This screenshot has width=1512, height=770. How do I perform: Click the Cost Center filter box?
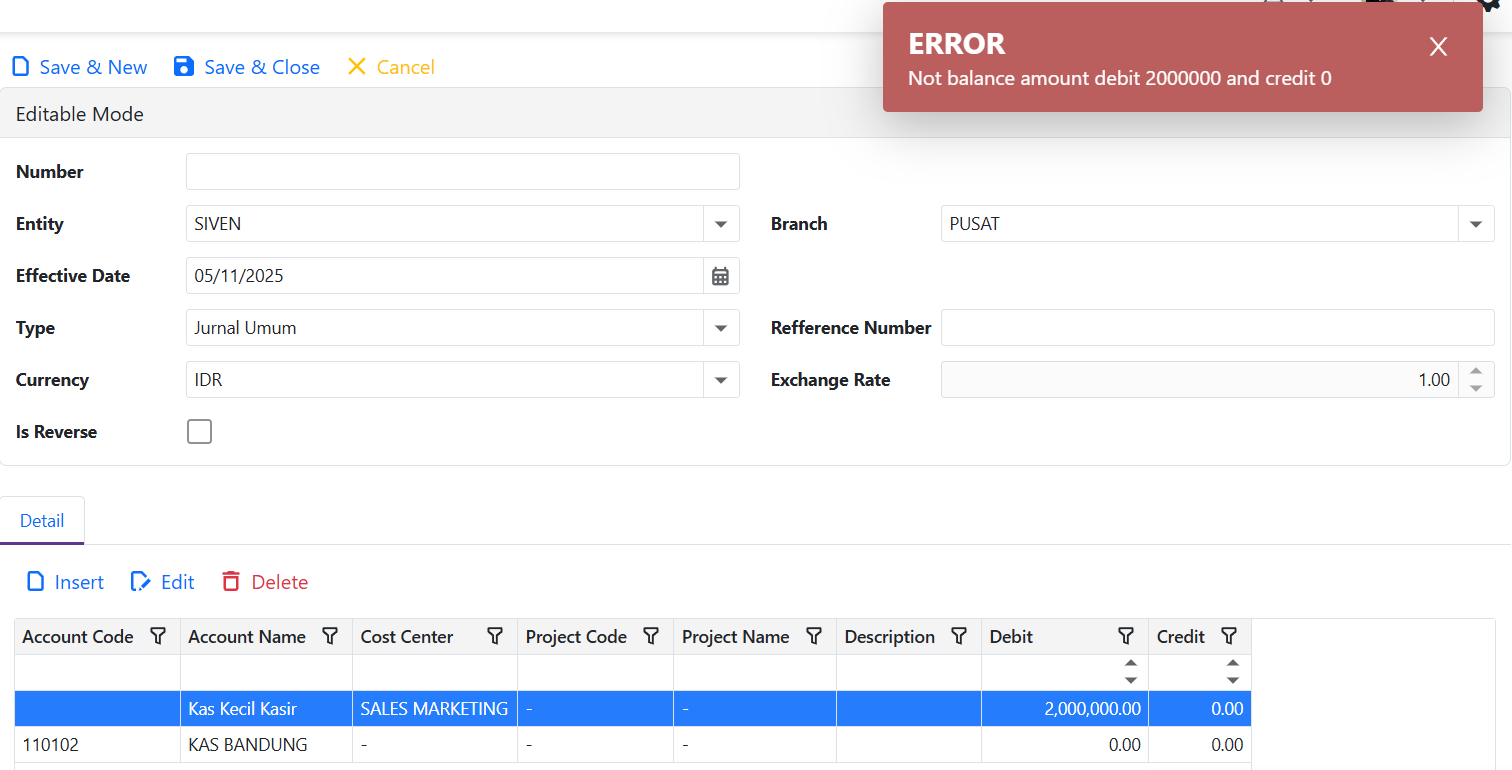435,673
